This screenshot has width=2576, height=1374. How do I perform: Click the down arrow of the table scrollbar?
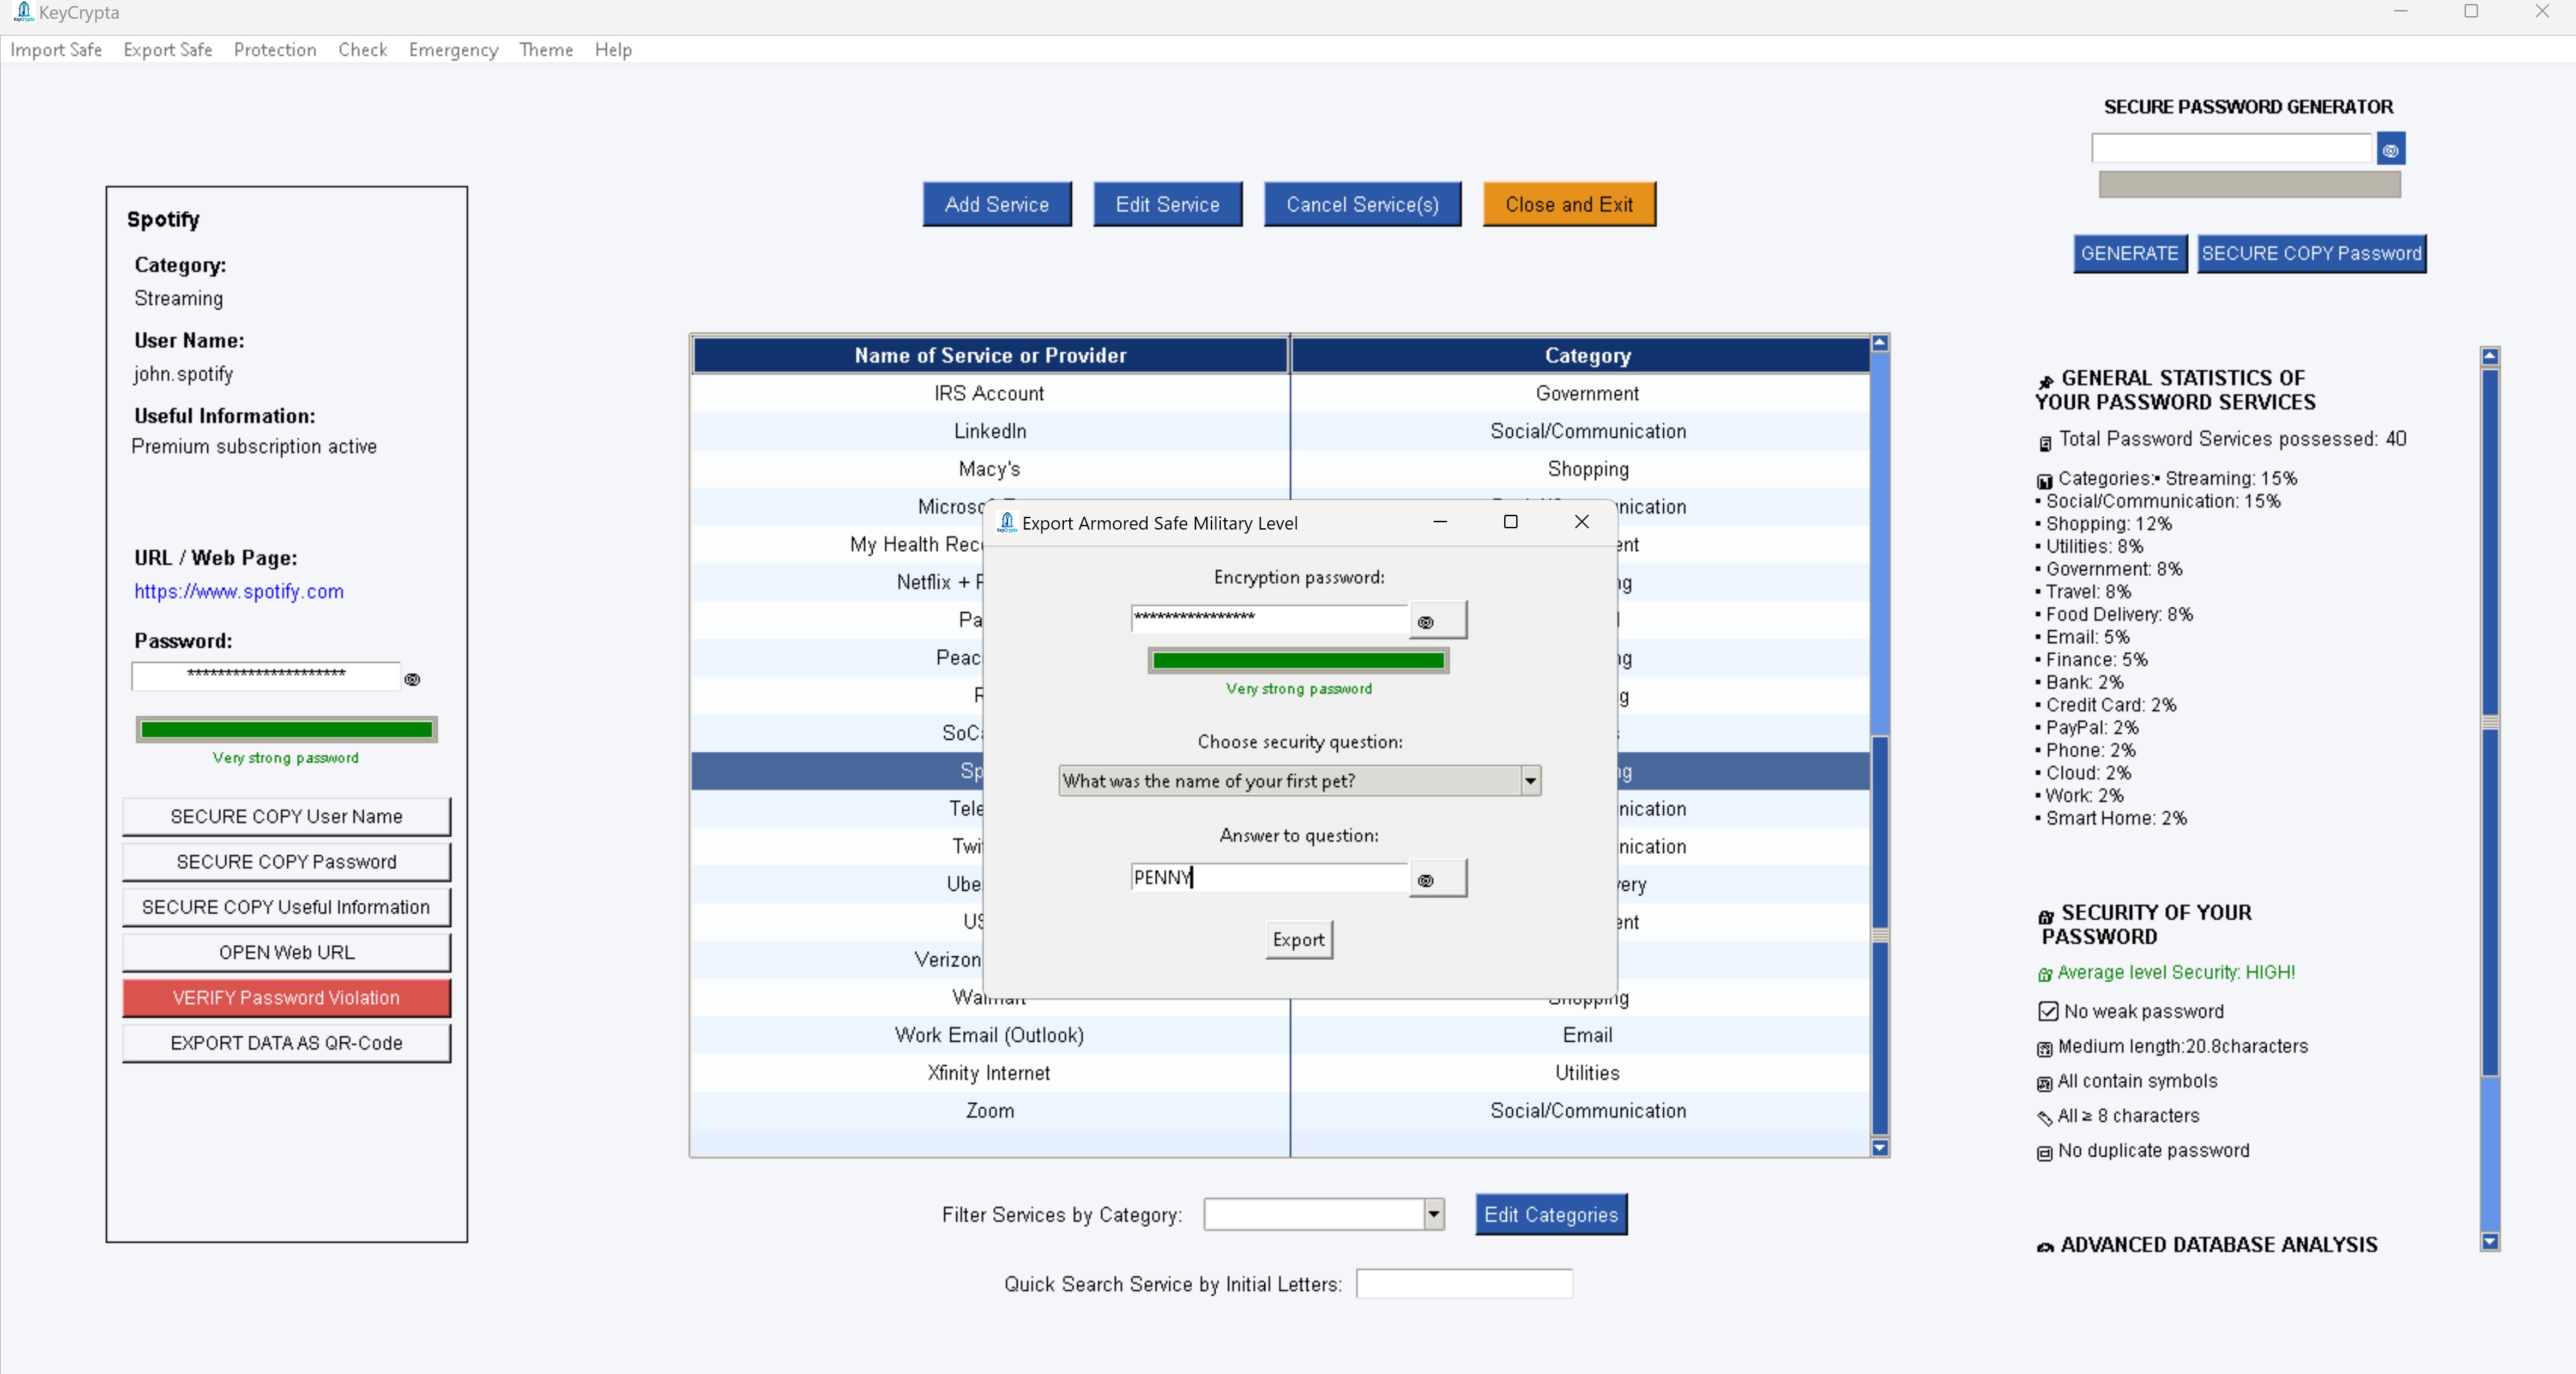[x=1880, y=1148]
